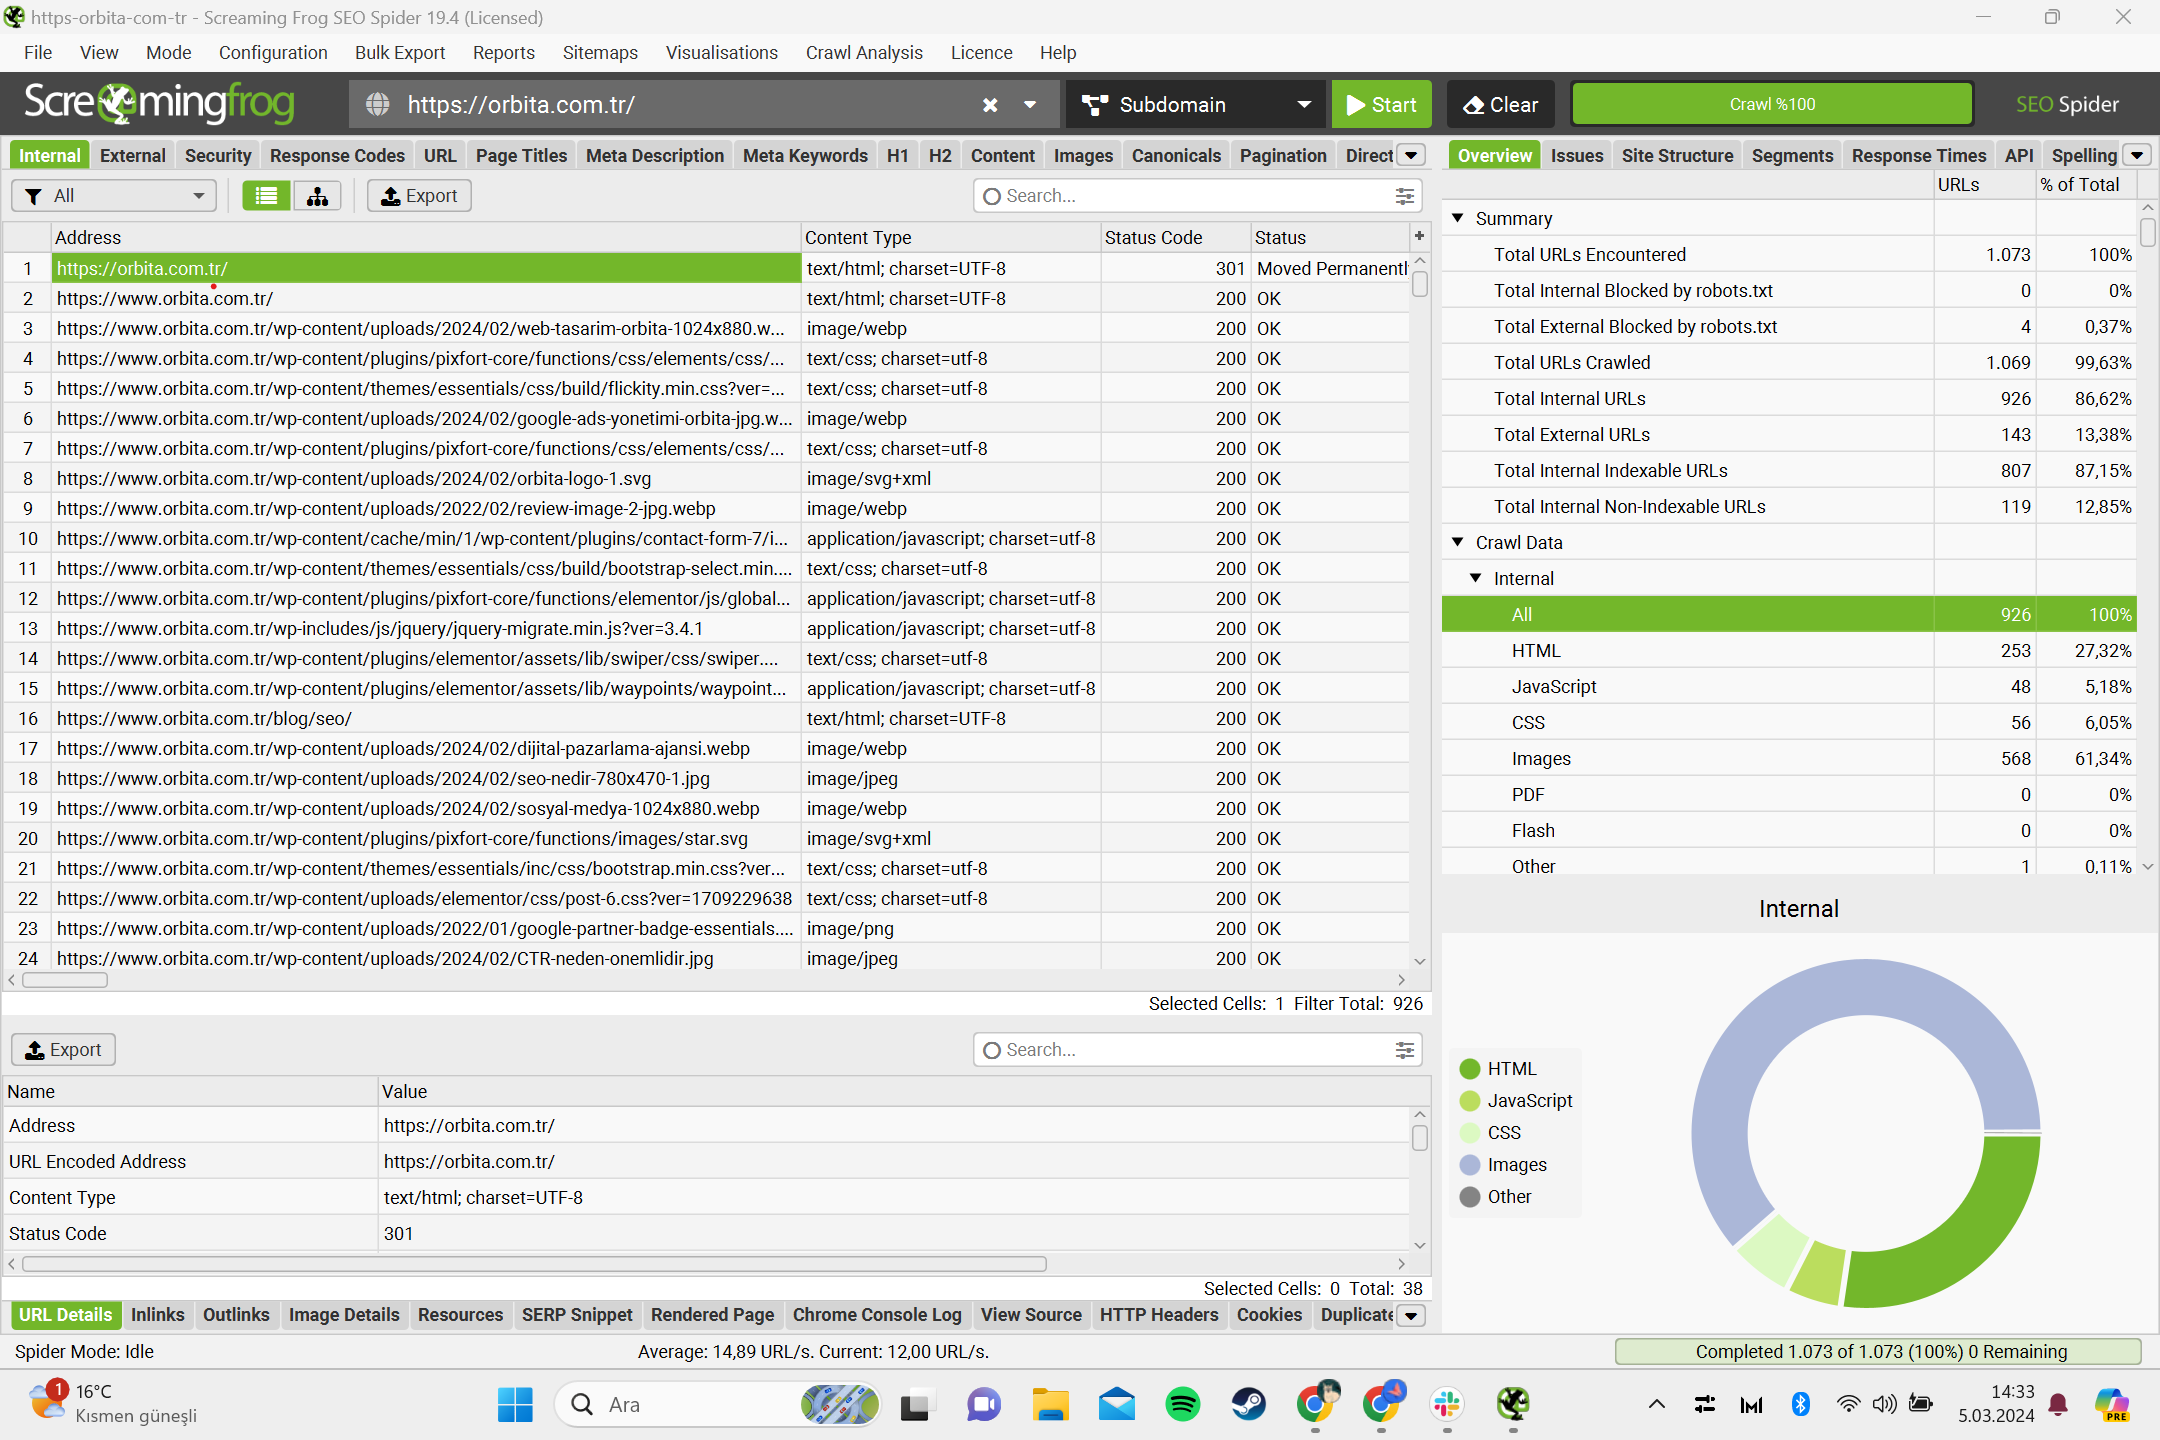Image resolution: width=2160 pixels, height=1440 pixels.
Task: Open the HTTP Headers tab
Action: pyautogui.click(x=1159, y=1315)
